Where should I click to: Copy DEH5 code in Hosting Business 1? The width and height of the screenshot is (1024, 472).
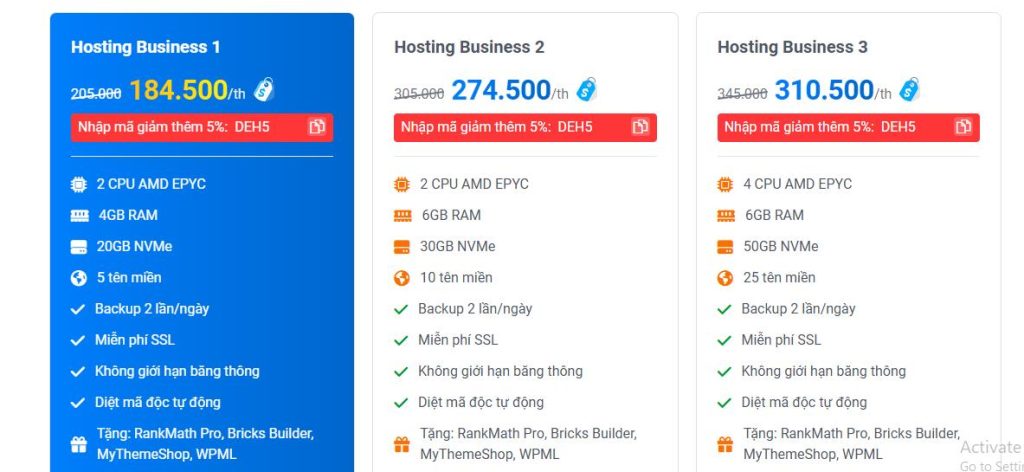pyautogui.click(x=317, y=127)
